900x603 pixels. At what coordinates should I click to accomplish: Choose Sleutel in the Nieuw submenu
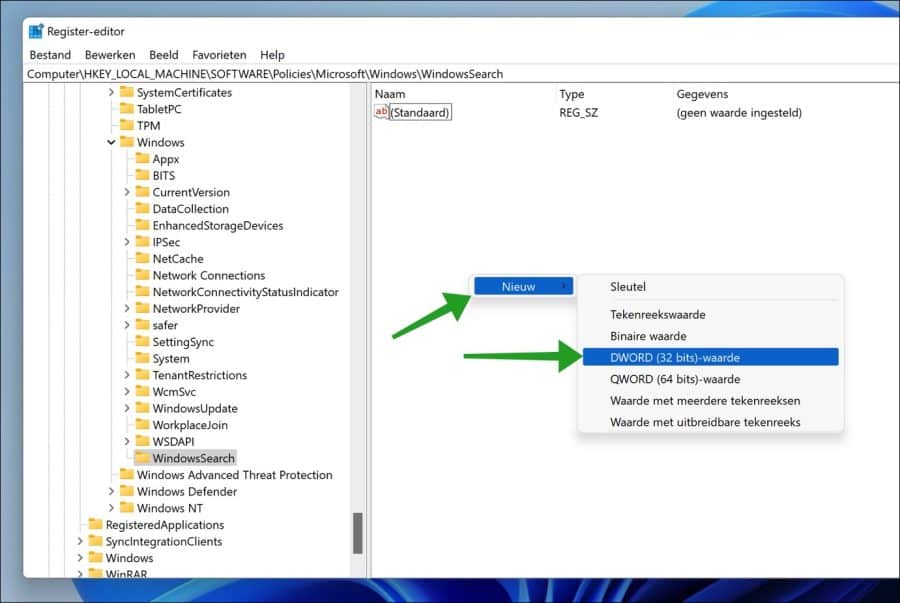[711, 286]
